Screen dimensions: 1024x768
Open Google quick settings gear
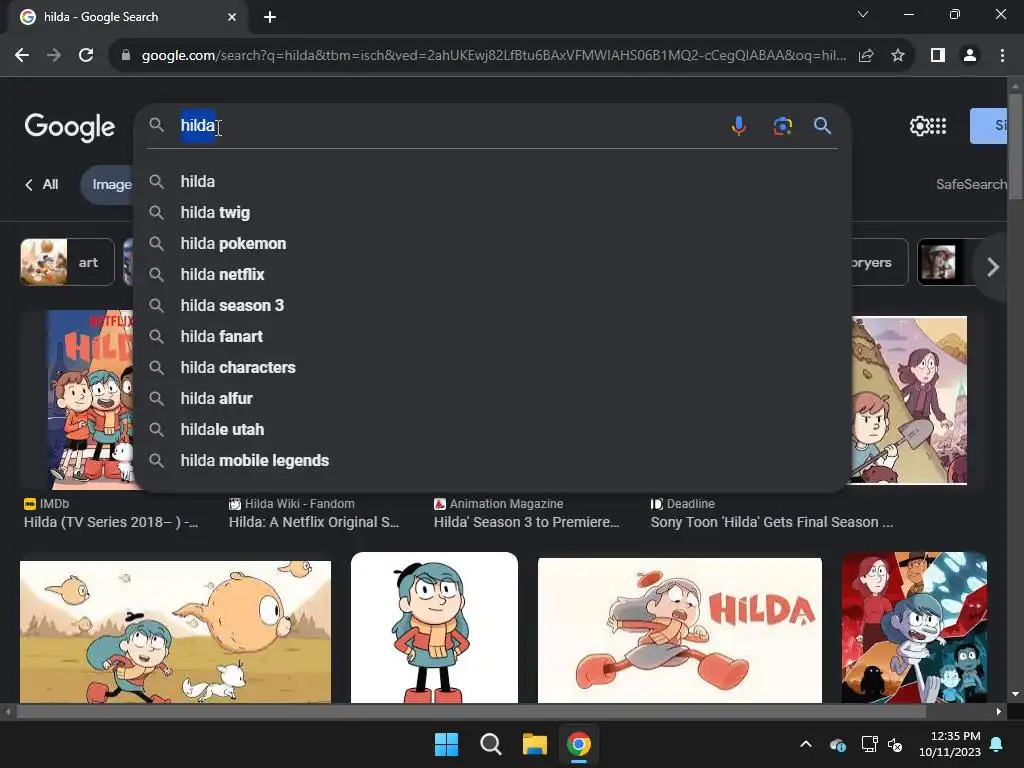919,125
